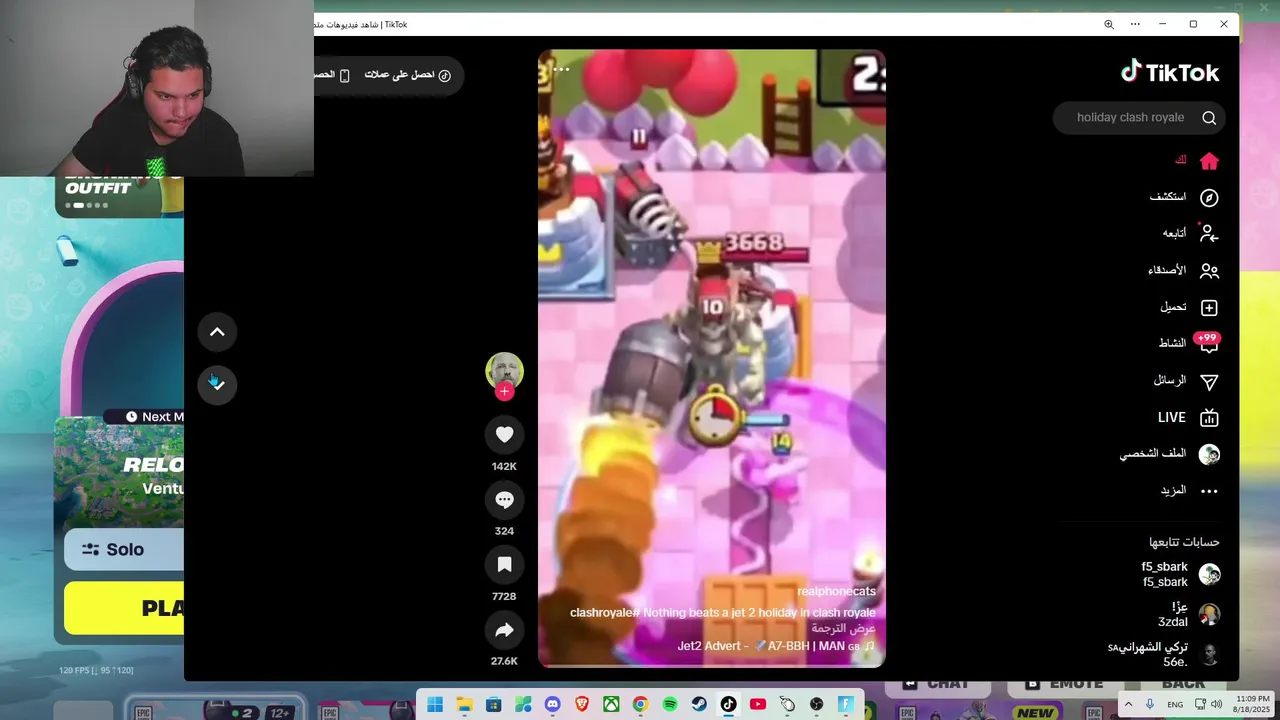The height and width of the screenshot is (720, 1280).
Task: Open the Following person icon
Action: 1209,234
